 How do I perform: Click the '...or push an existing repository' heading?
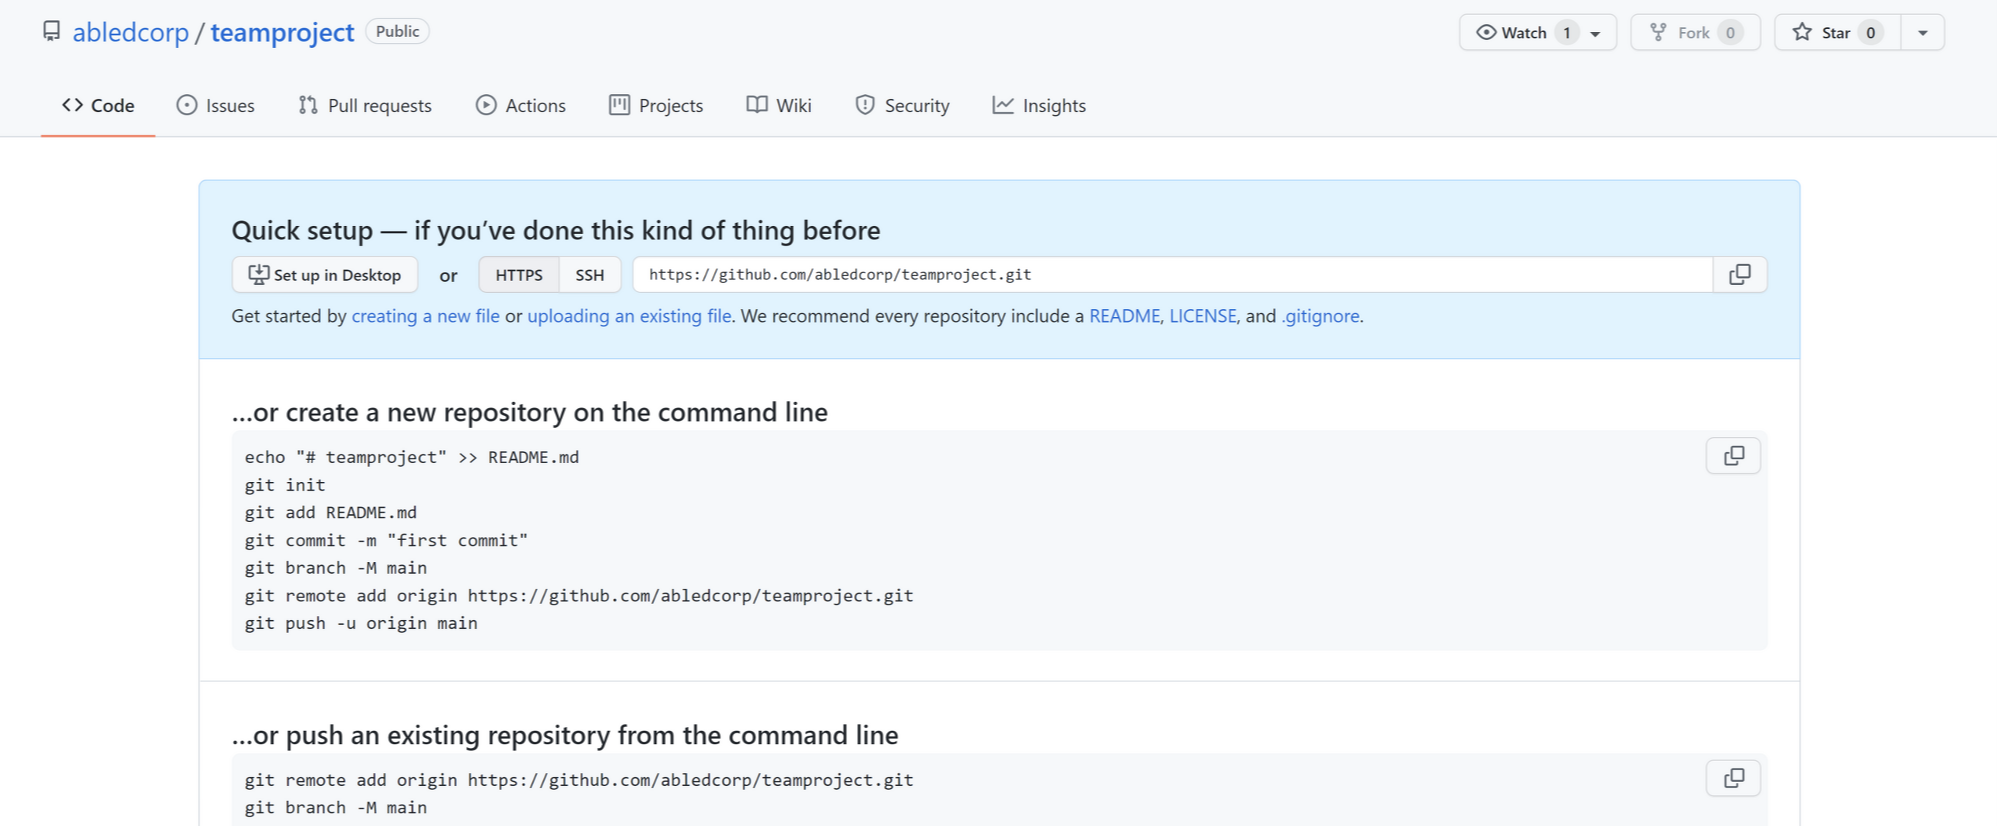coord(565,735)
